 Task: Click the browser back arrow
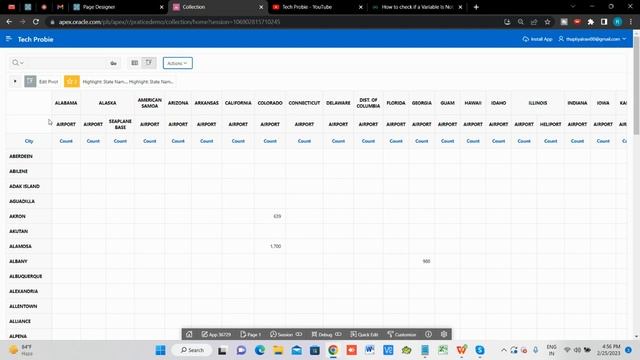tap(9, 22)
